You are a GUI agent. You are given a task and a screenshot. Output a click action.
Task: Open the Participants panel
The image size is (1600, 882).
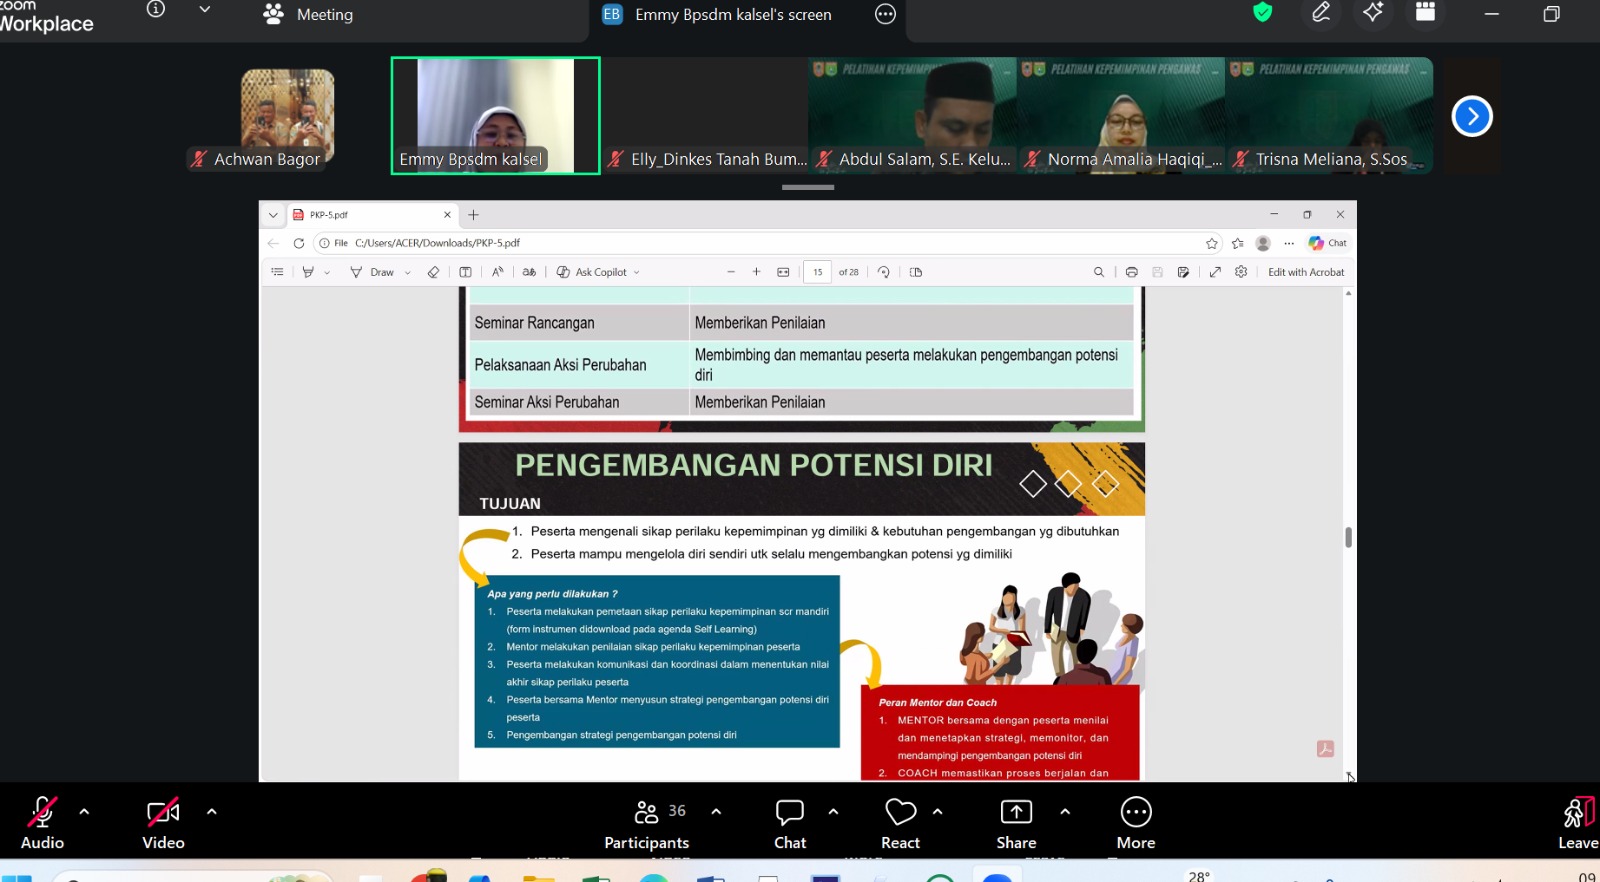[x=647, y=824]
